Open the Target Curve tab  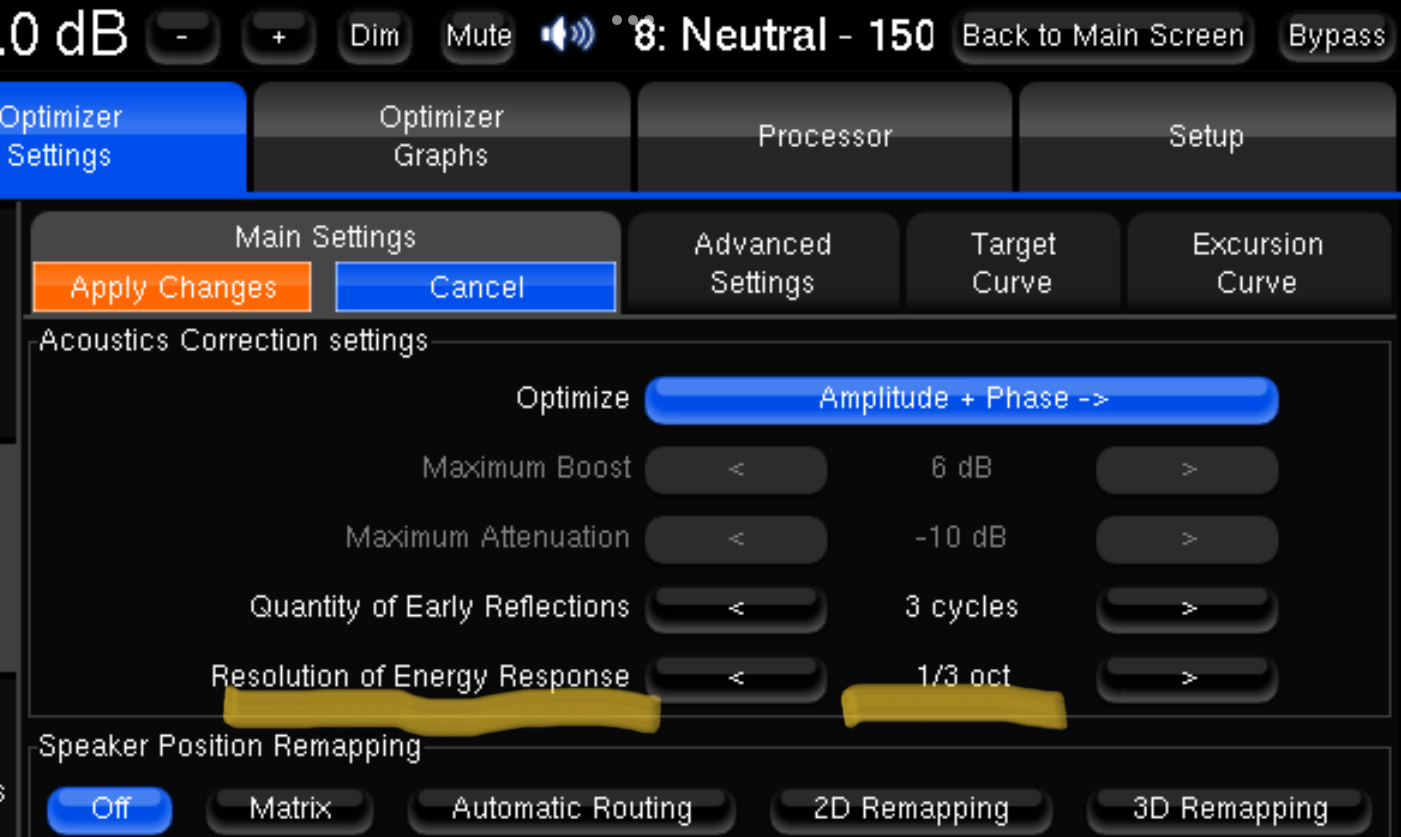[x=1012, y=262]
